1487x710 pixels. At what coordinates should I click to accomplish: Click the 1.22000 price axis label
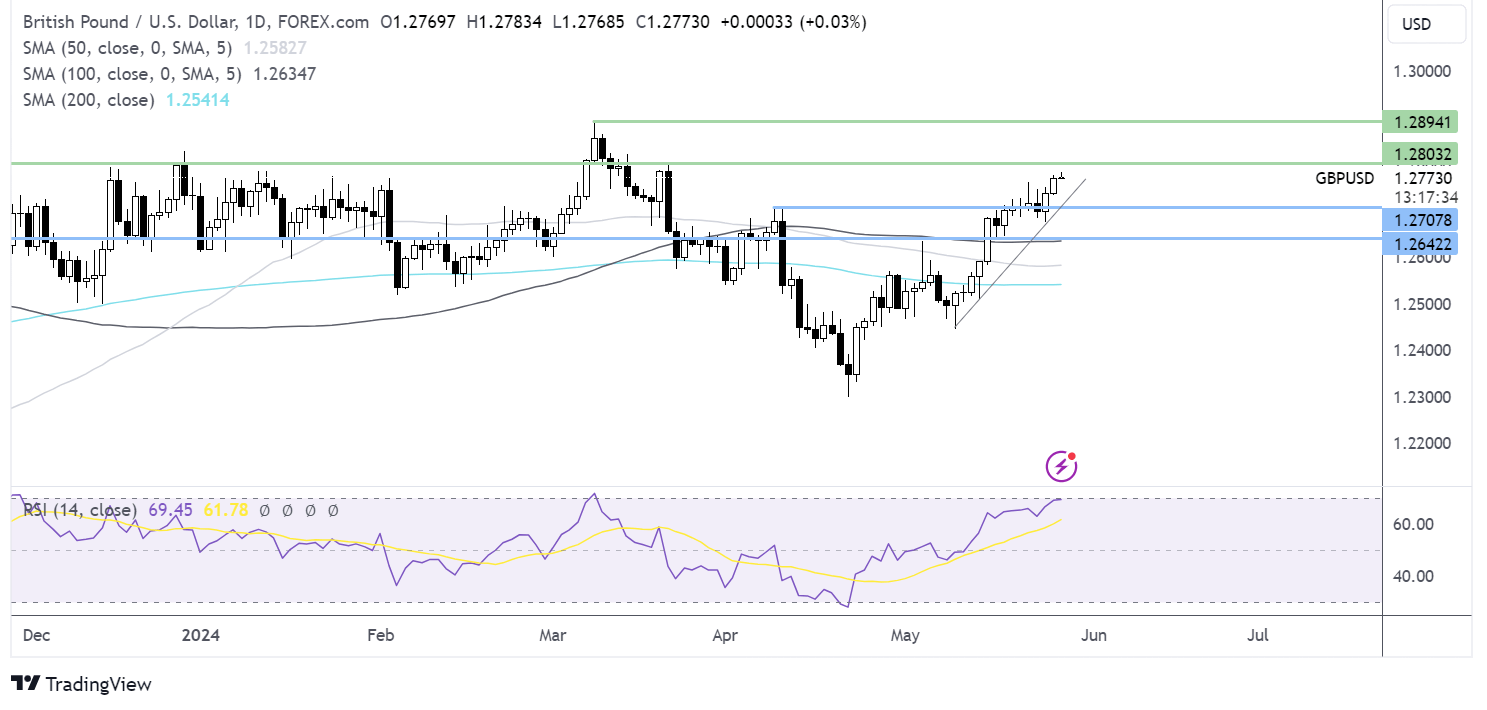tap(1421, 443)
